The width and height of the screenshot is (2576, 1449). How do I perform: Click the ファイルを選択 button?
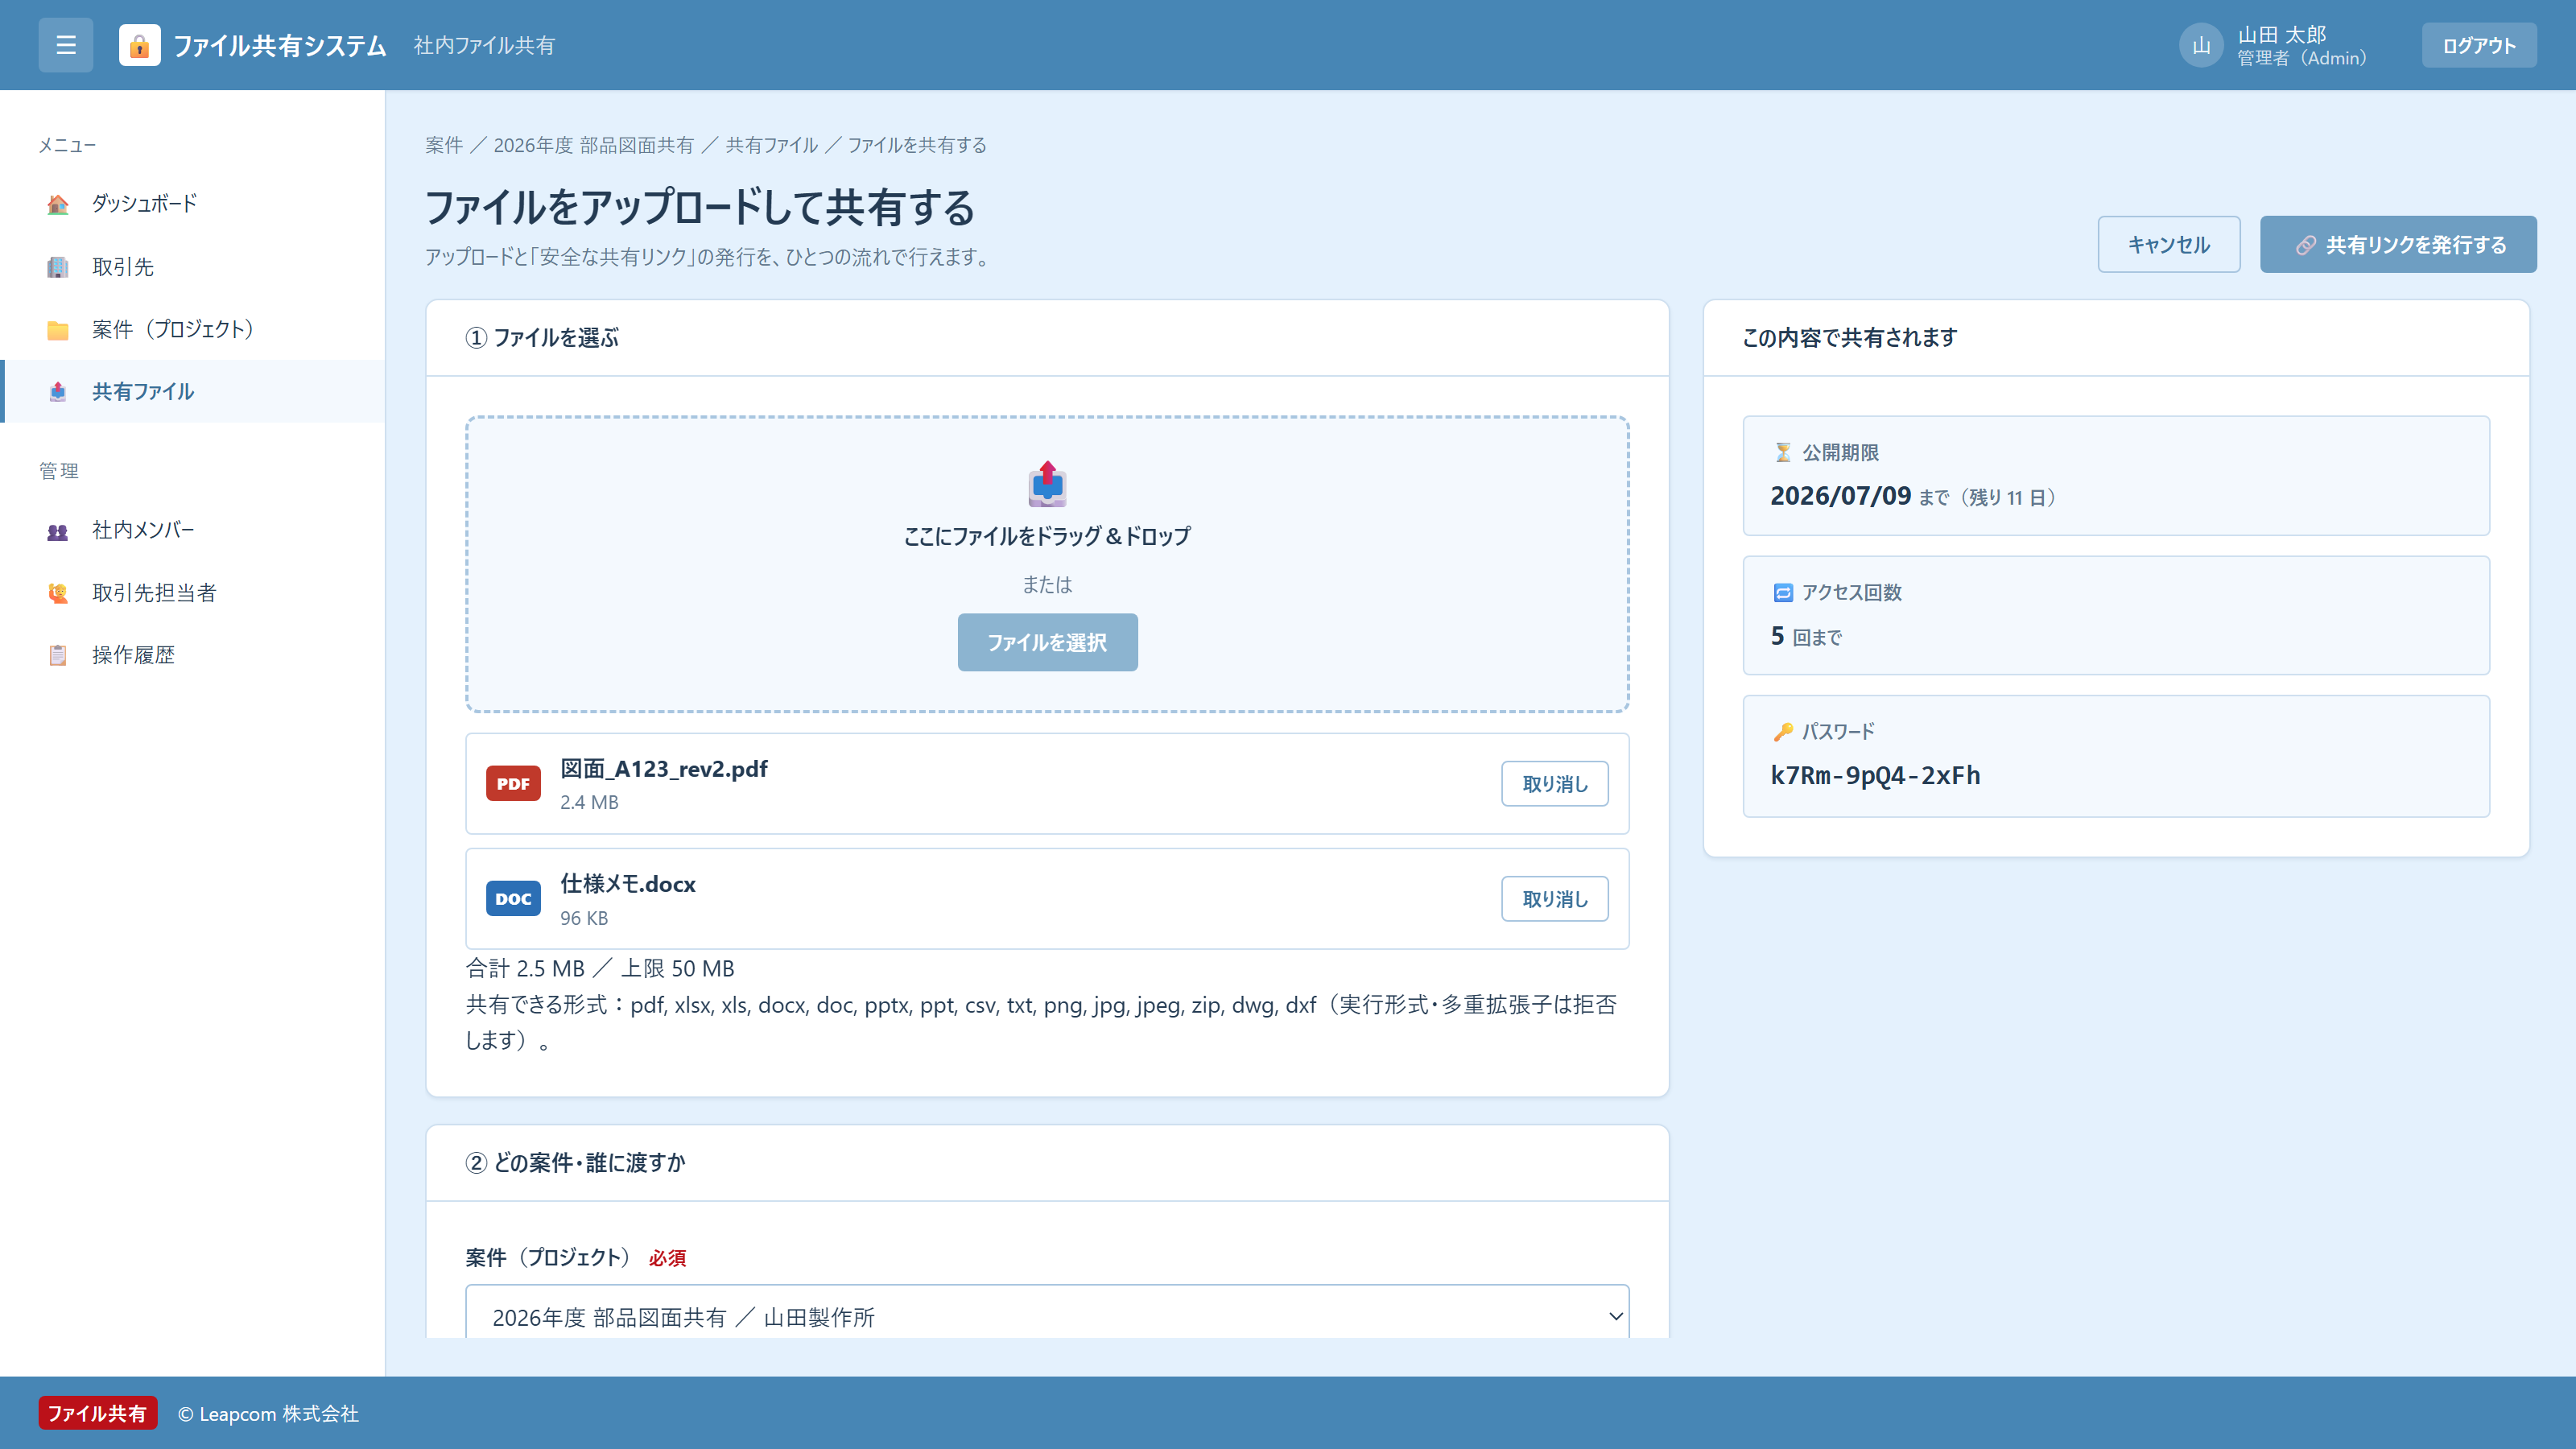click(x=1047, y=642)
